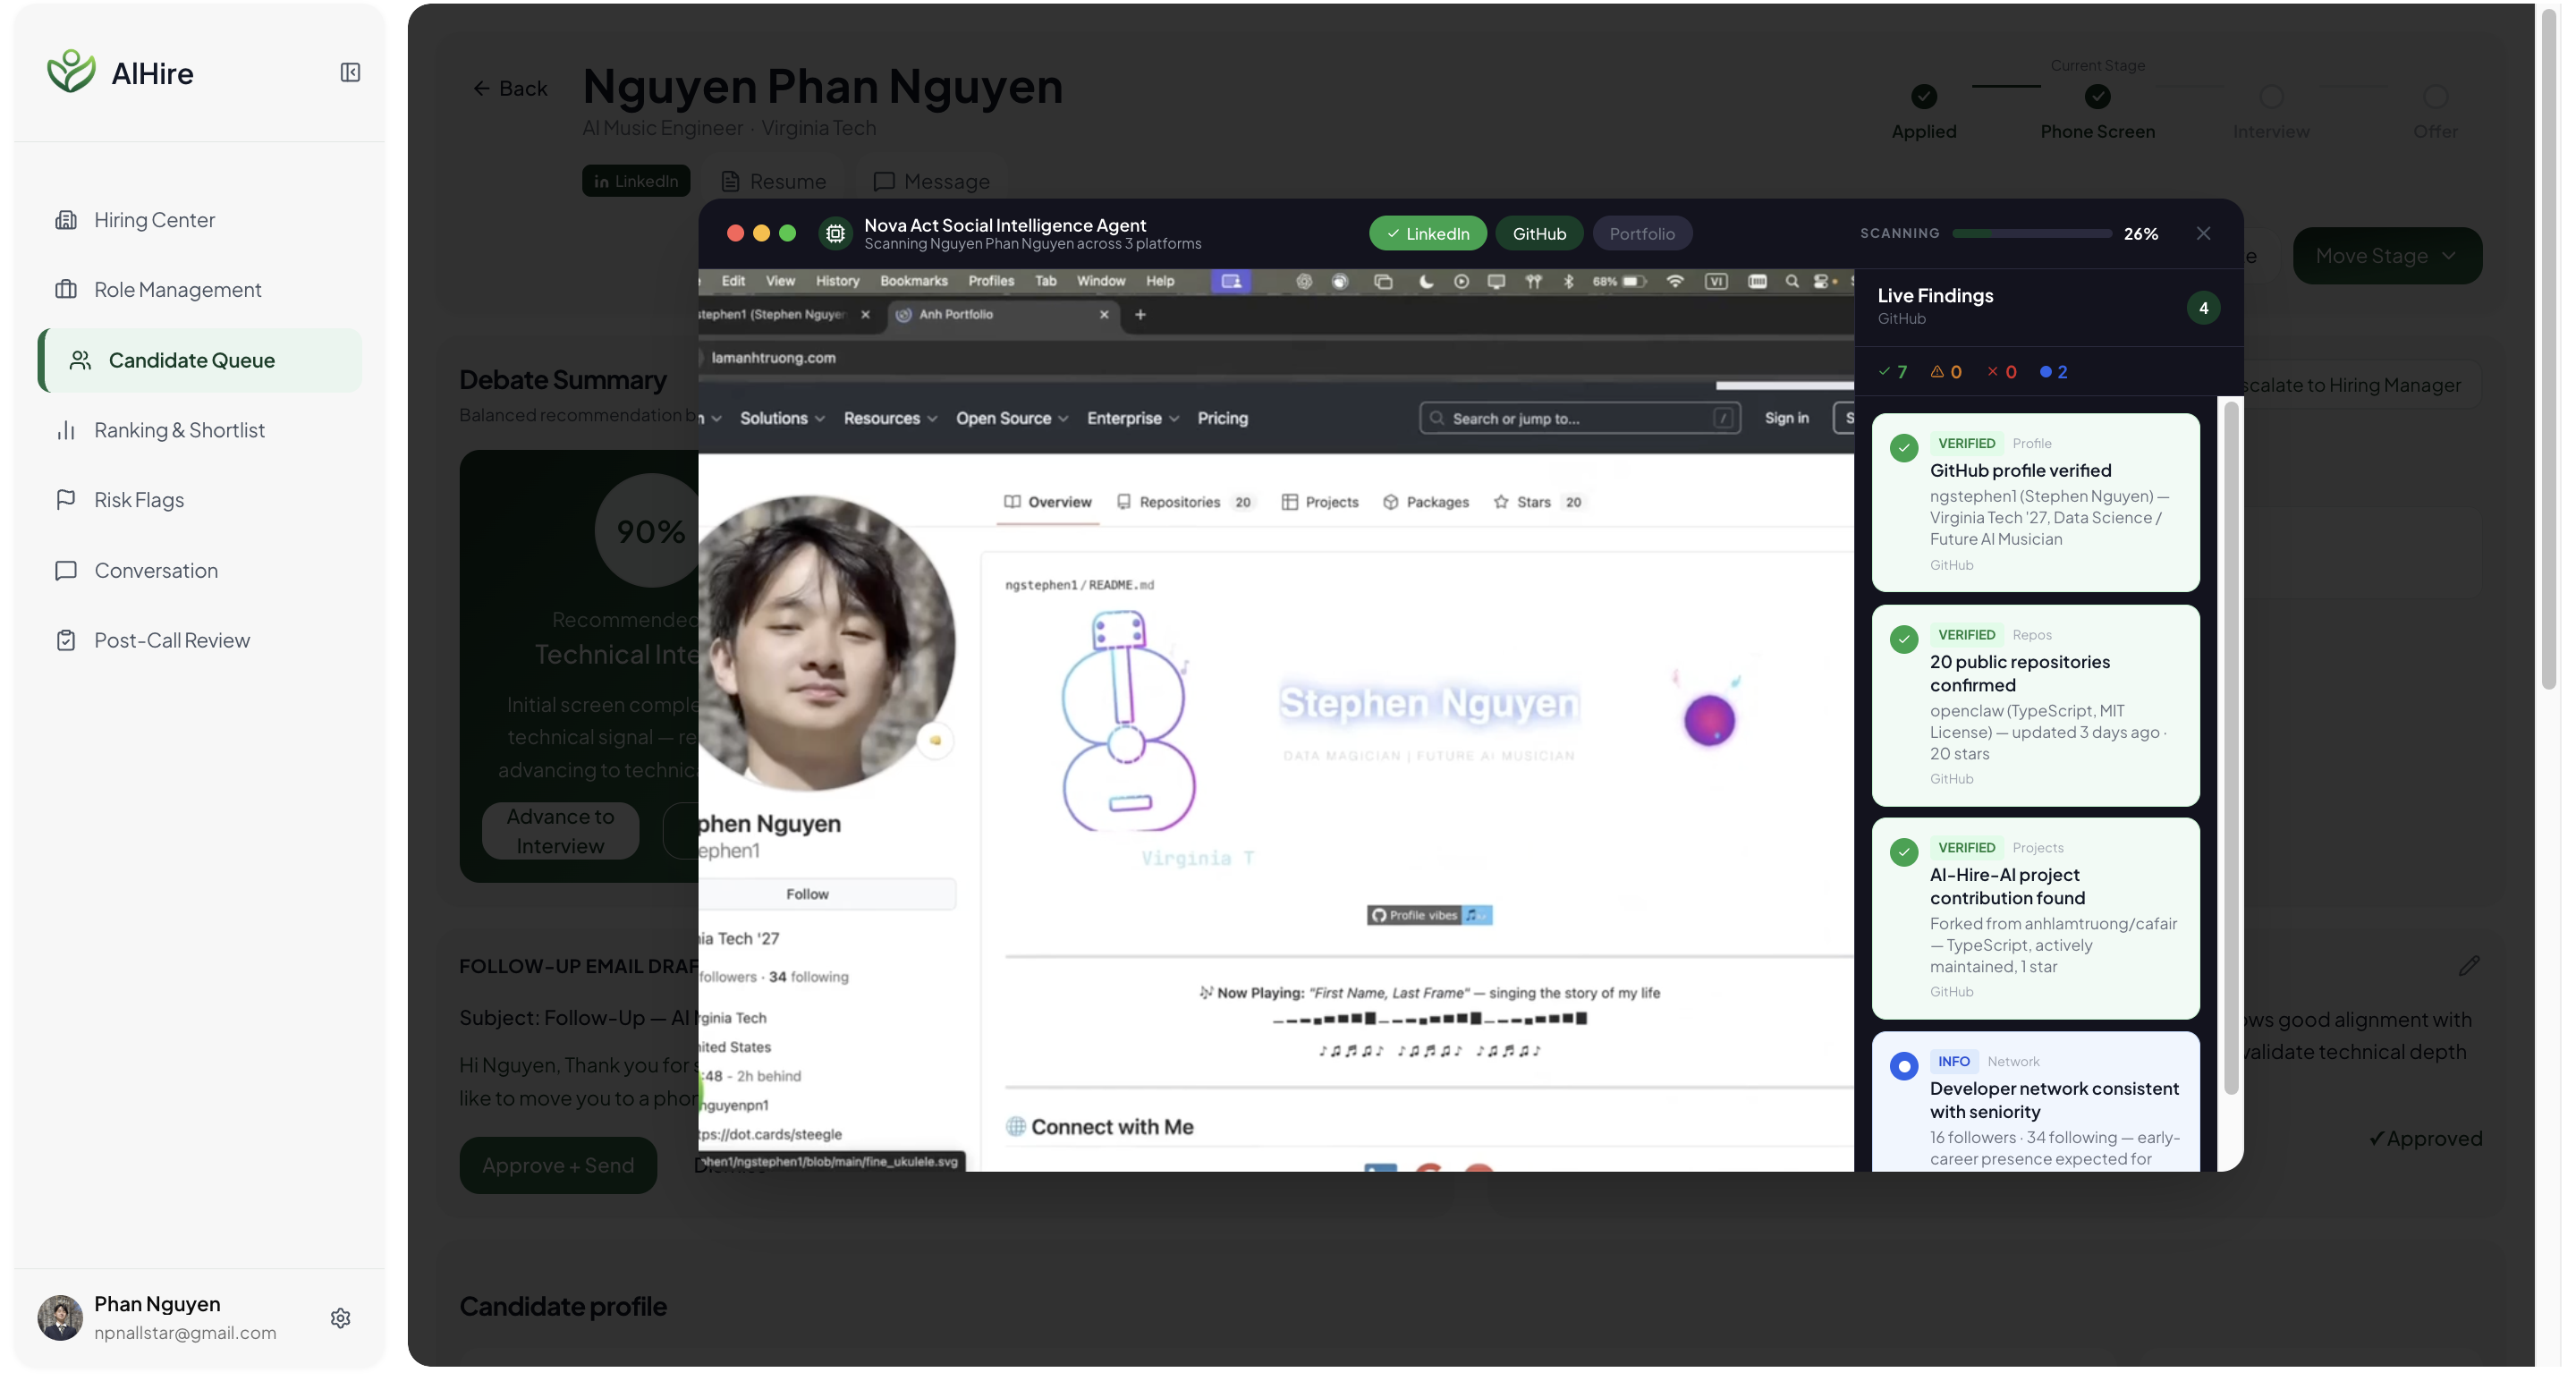Click the Ranking & Shortlist chart icon
The image size is (2576, 1381).
(x=66, y=430)
